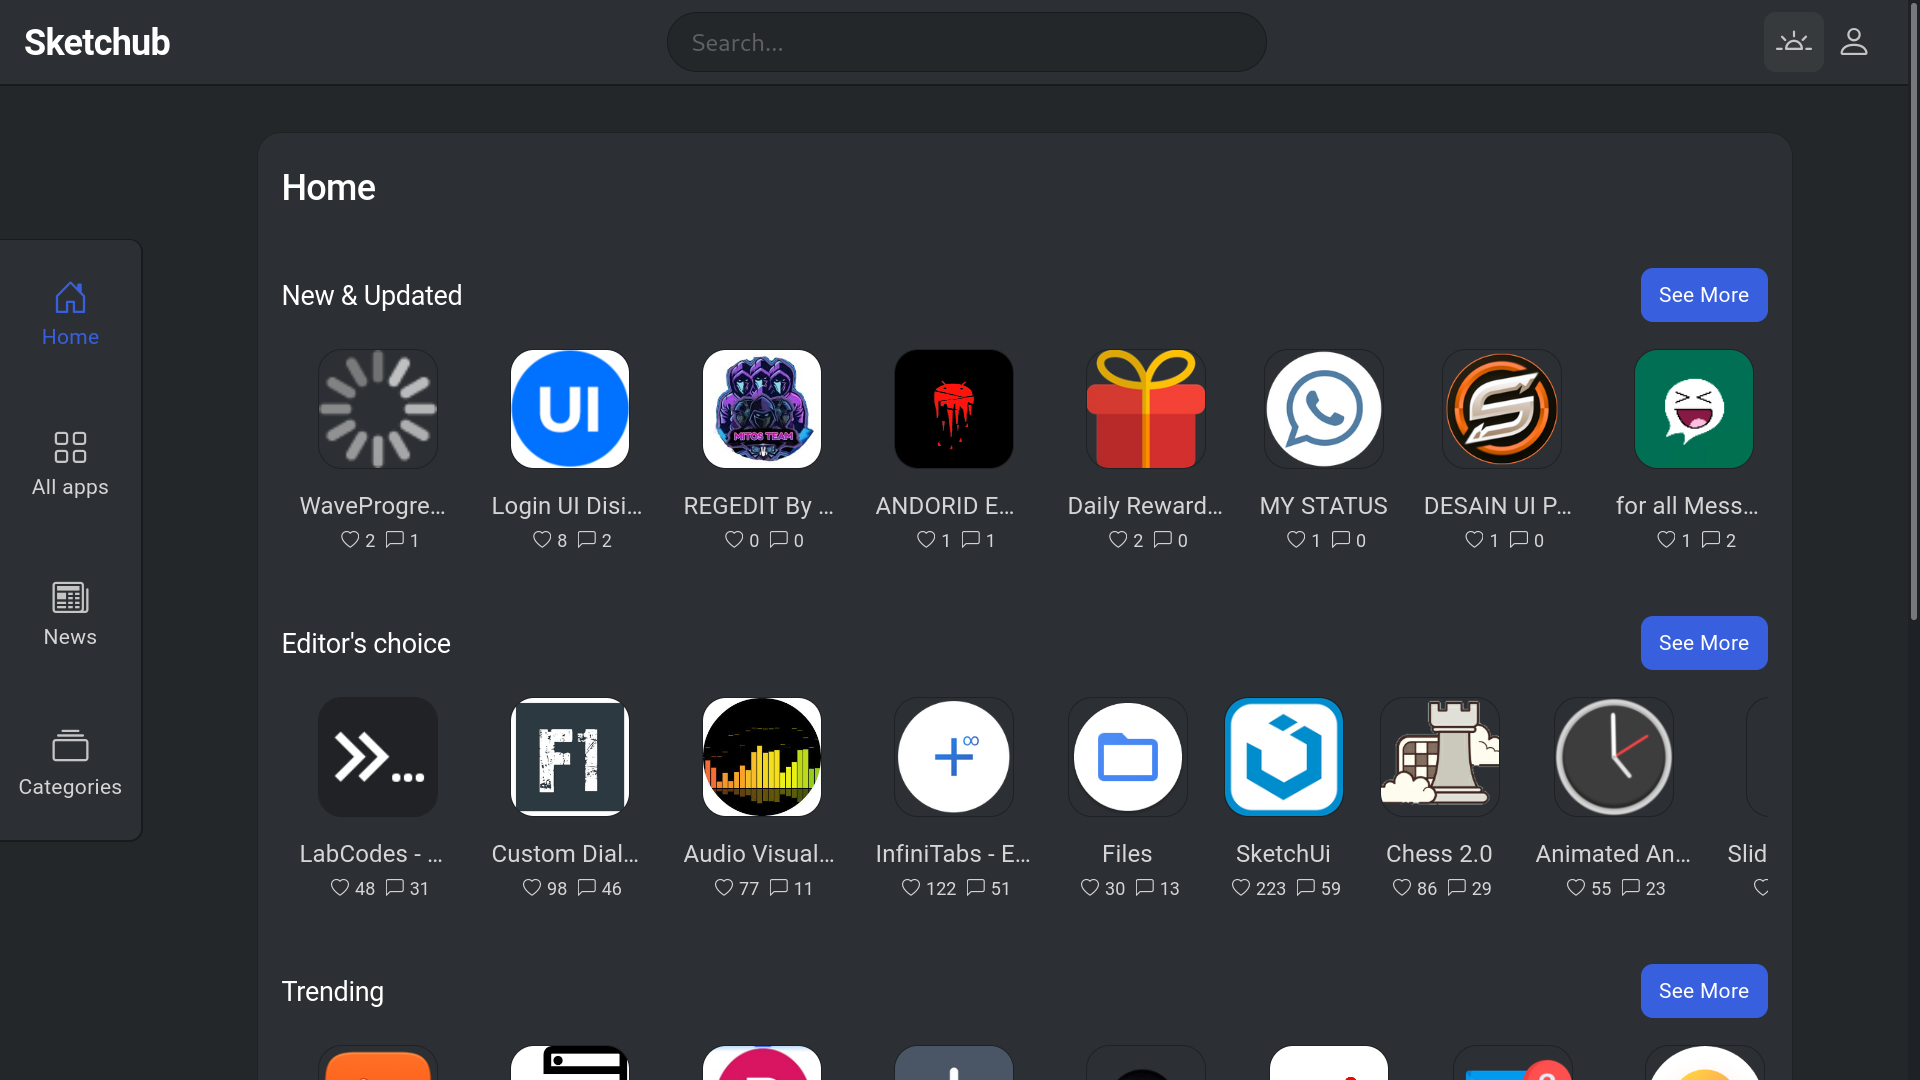
Task: Click See More for Trending
Action: [x=1704, y=991]
